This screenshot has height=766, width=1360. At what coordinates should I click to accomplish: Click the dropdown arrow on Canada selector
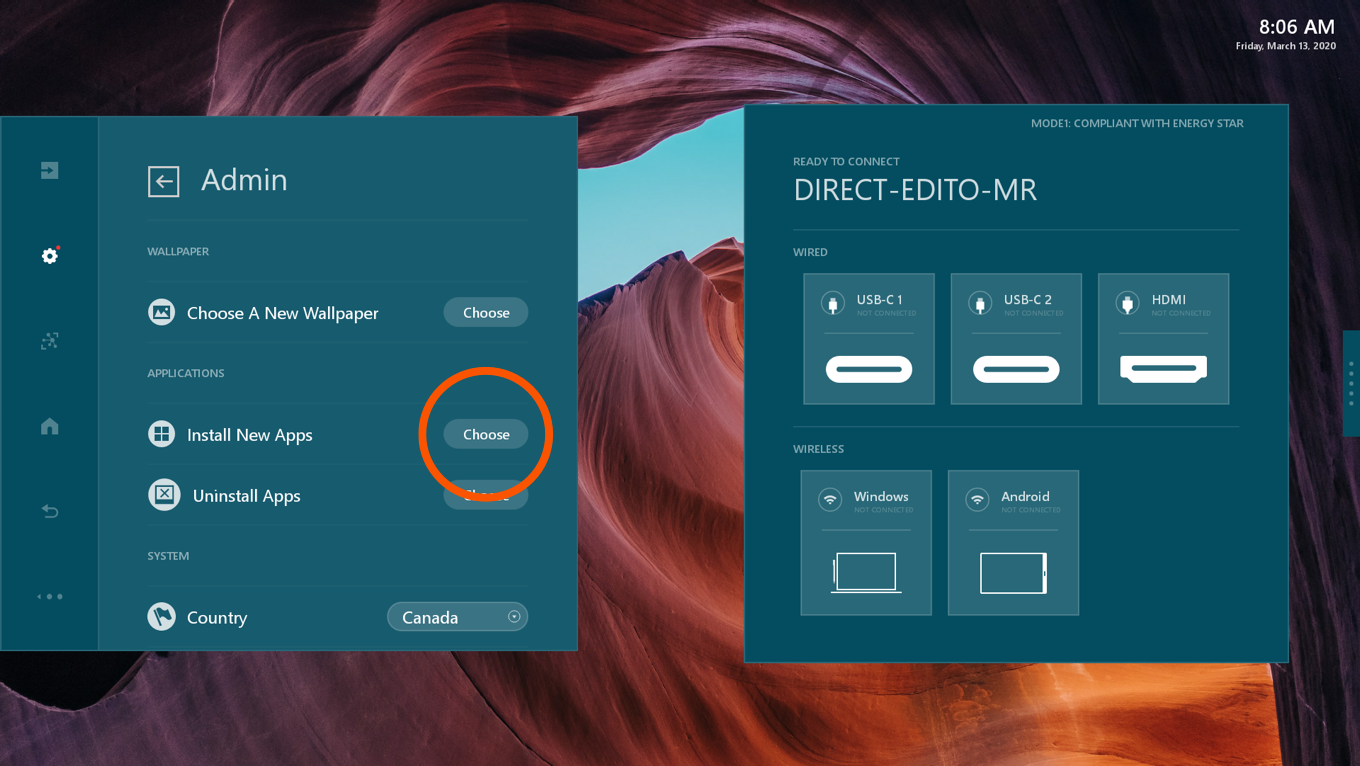514,617
